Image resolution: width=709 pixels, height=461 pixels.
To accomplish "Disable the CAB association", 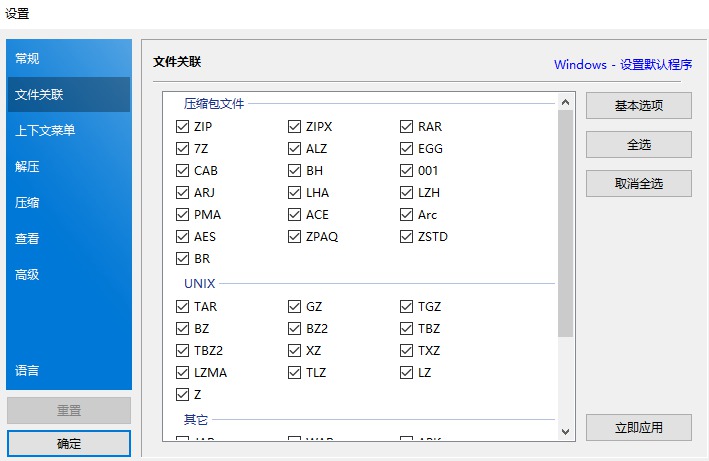I will point(182,171).
